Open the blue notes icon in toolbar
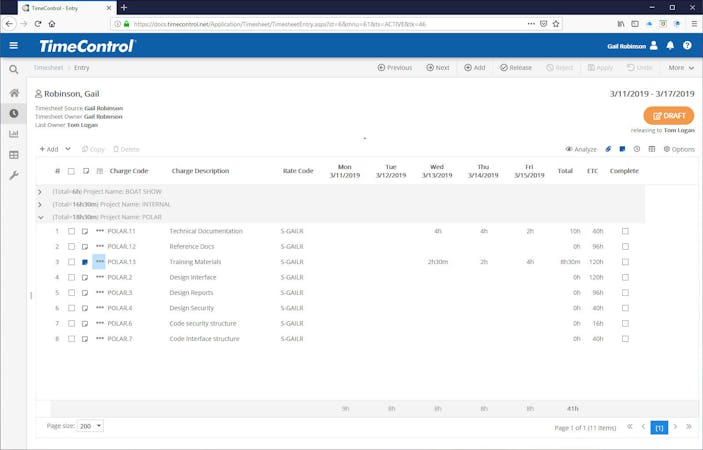 point(622,149)
